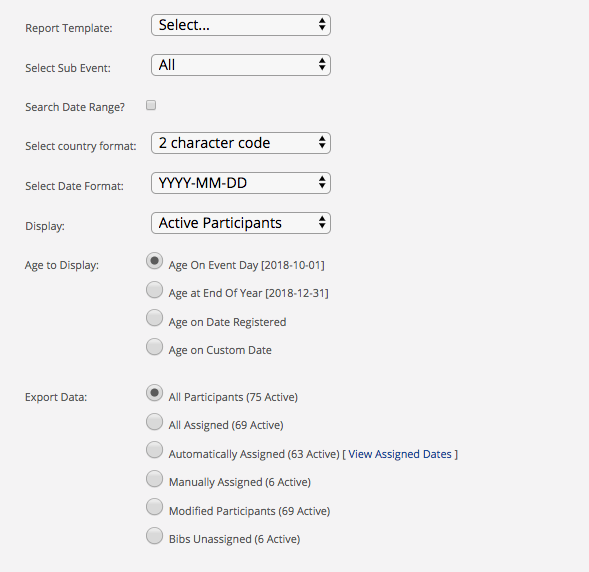Select Age on Date Registered radio
589x572 pixels.
tap(154, 318)
